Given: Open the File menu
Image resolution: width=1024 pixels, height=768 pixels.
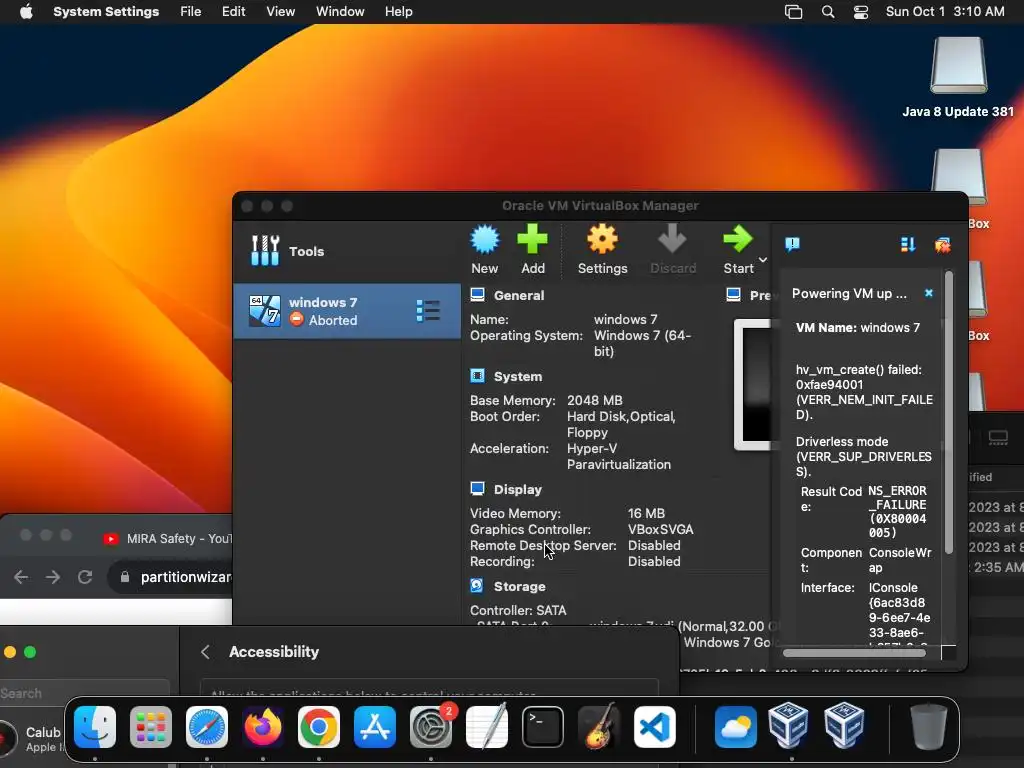Looking at the screenshot, I should 191,11.
